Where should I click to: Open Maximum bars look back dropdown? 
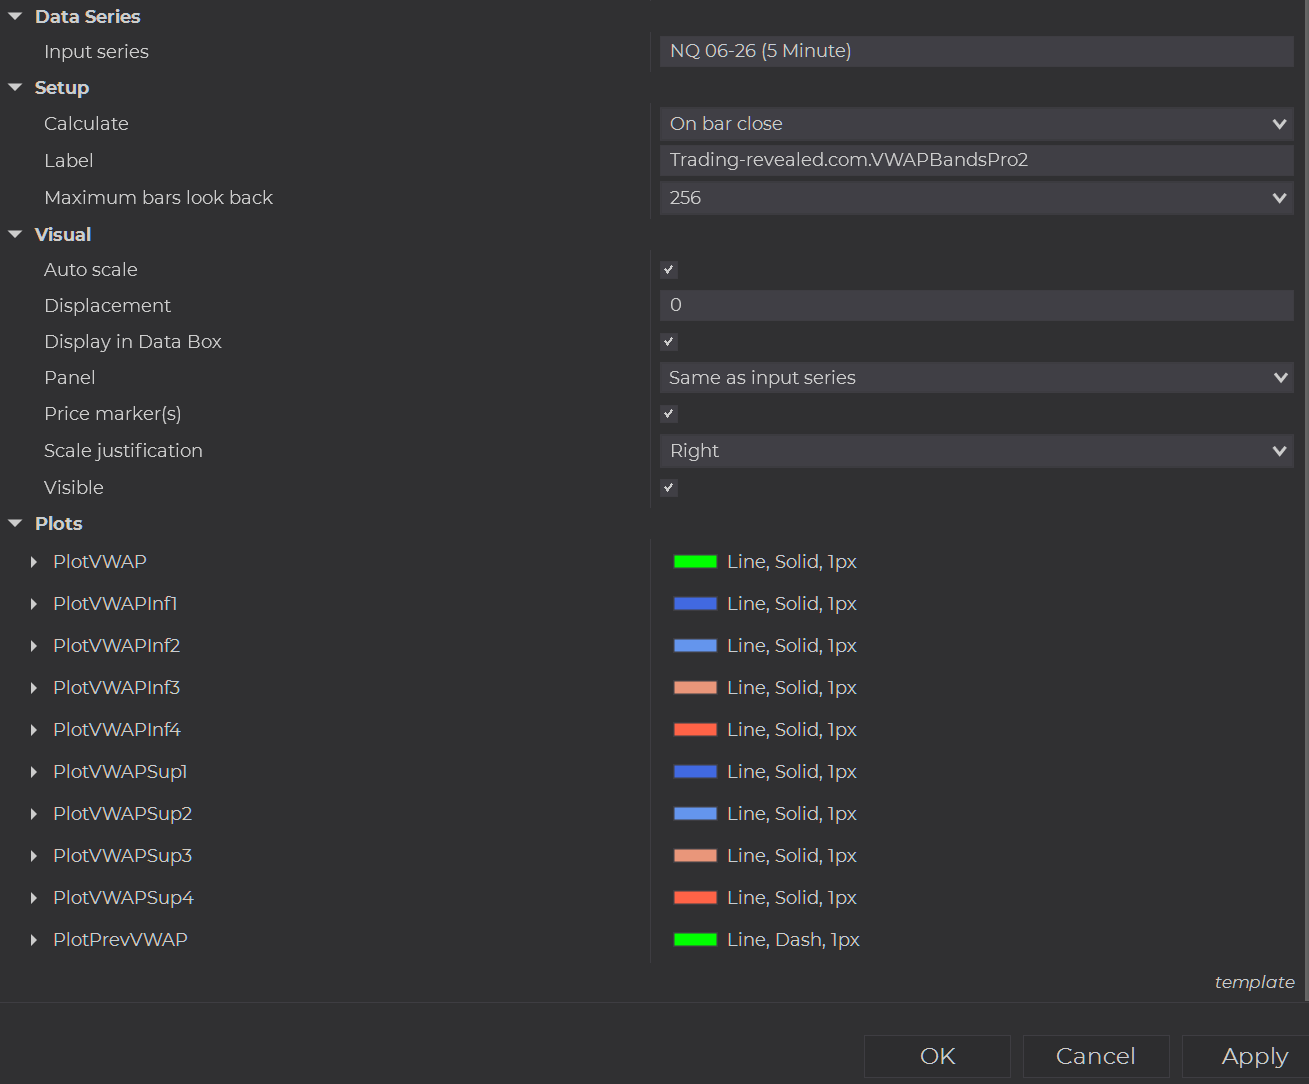pyautogui.click(x=976, y=198)
